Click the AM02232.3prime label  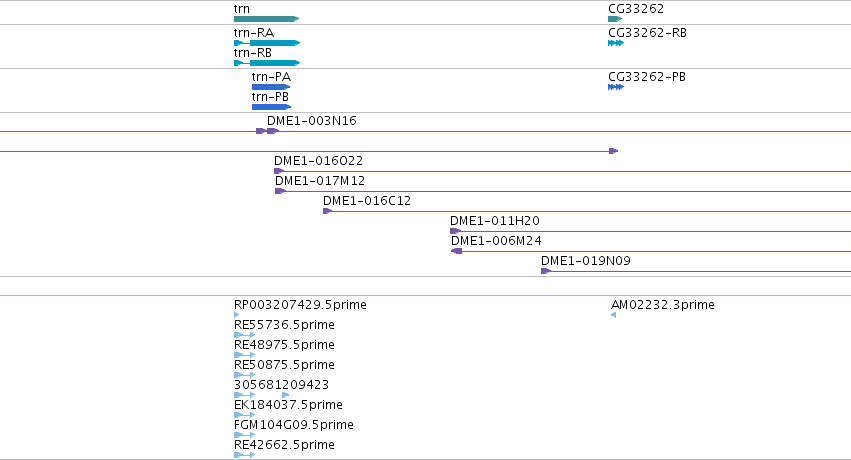(663, 305)
